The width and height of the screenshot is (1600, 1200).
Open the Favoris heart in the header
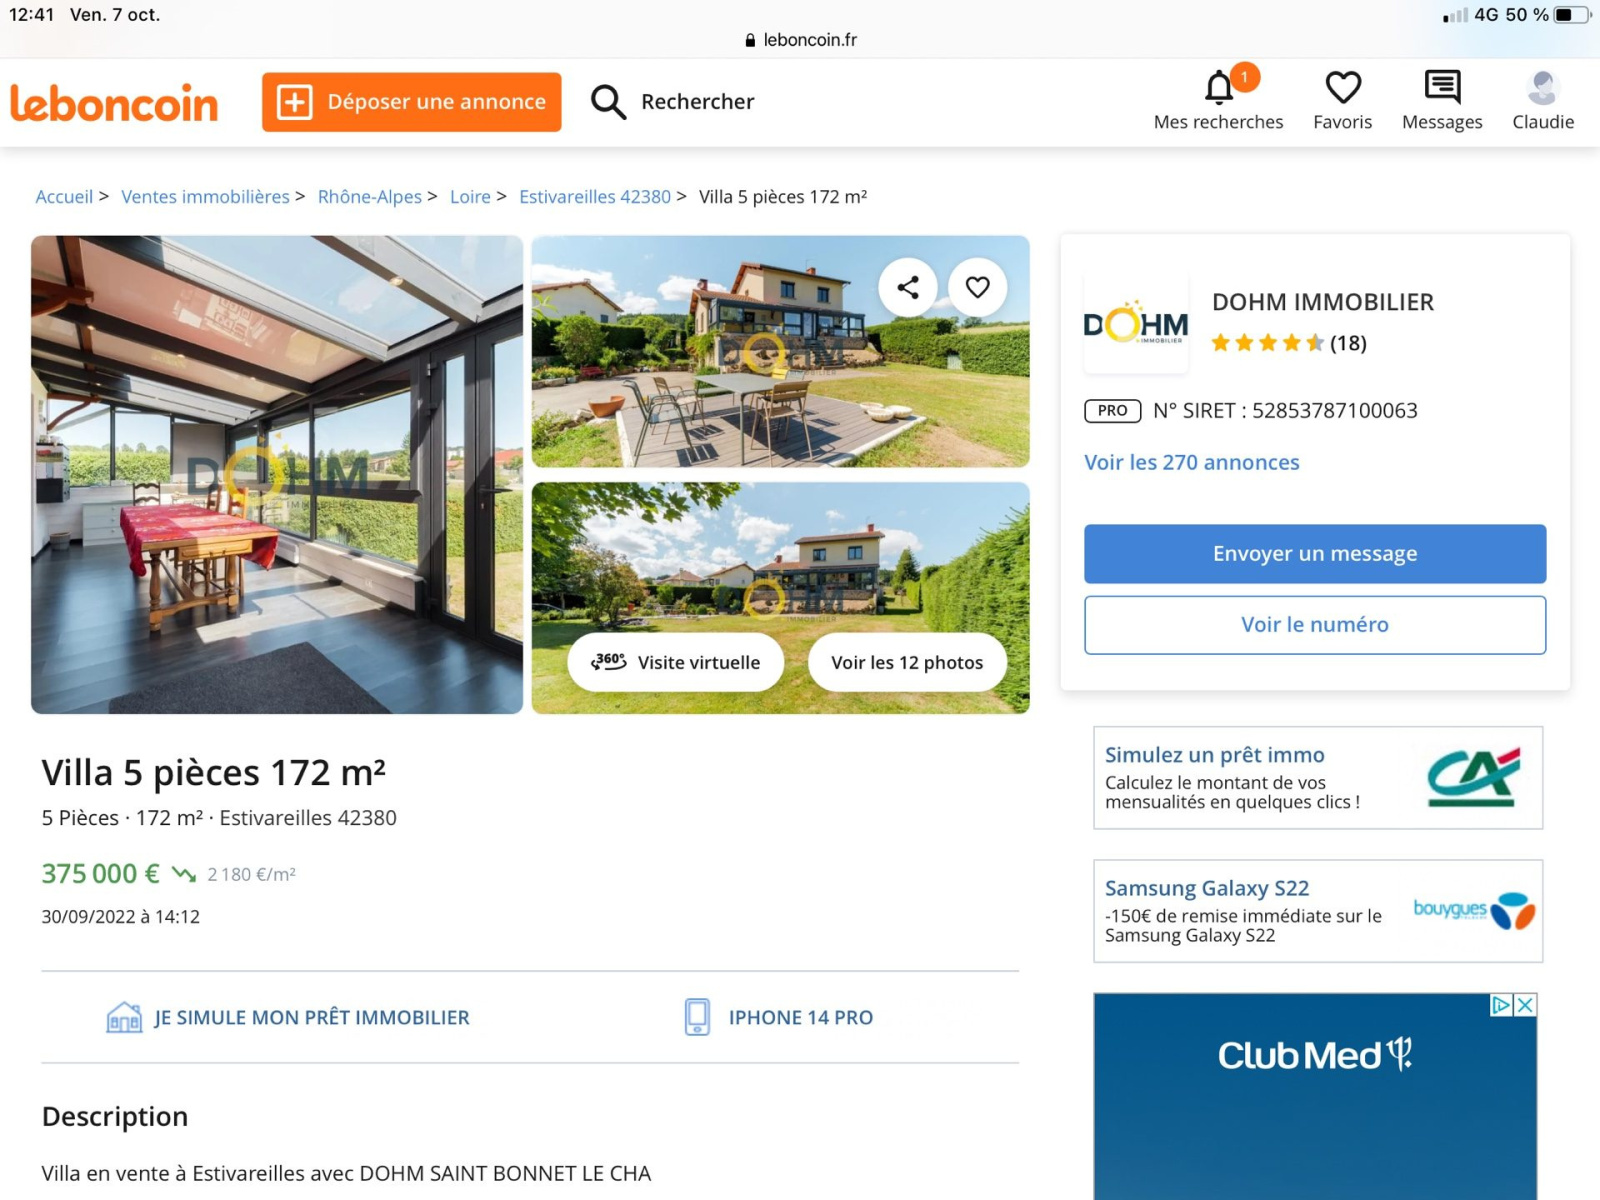click(1342, 87)
